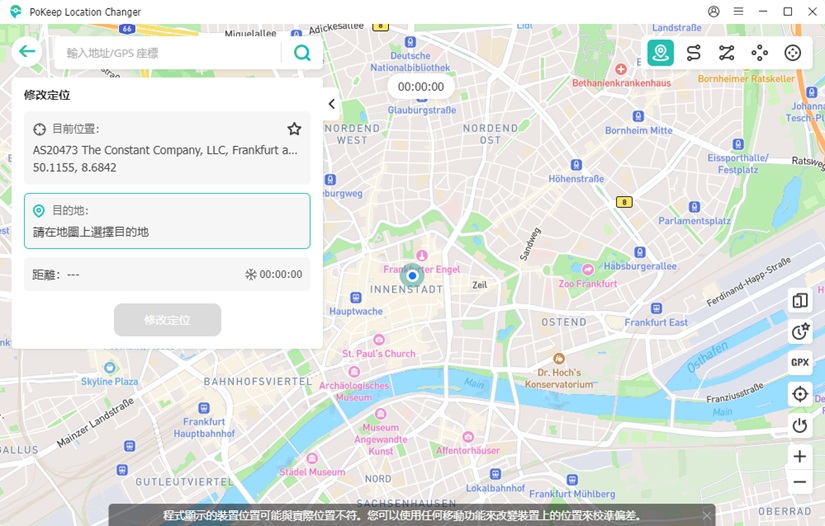The height and width of the screenshot is (526, 825).
Task: Favorite the current location with star
Action: (294, 129)
